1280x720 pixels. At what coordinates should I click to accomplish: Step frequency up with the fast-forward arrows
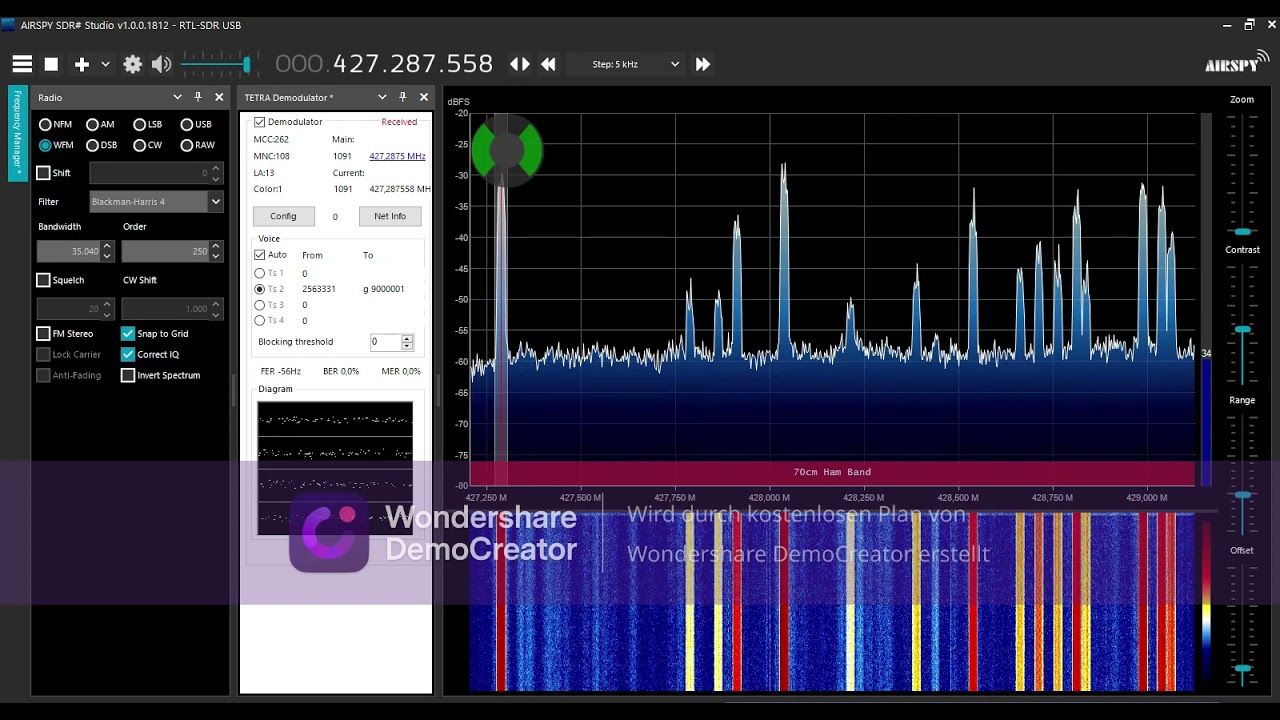point(703,64)
